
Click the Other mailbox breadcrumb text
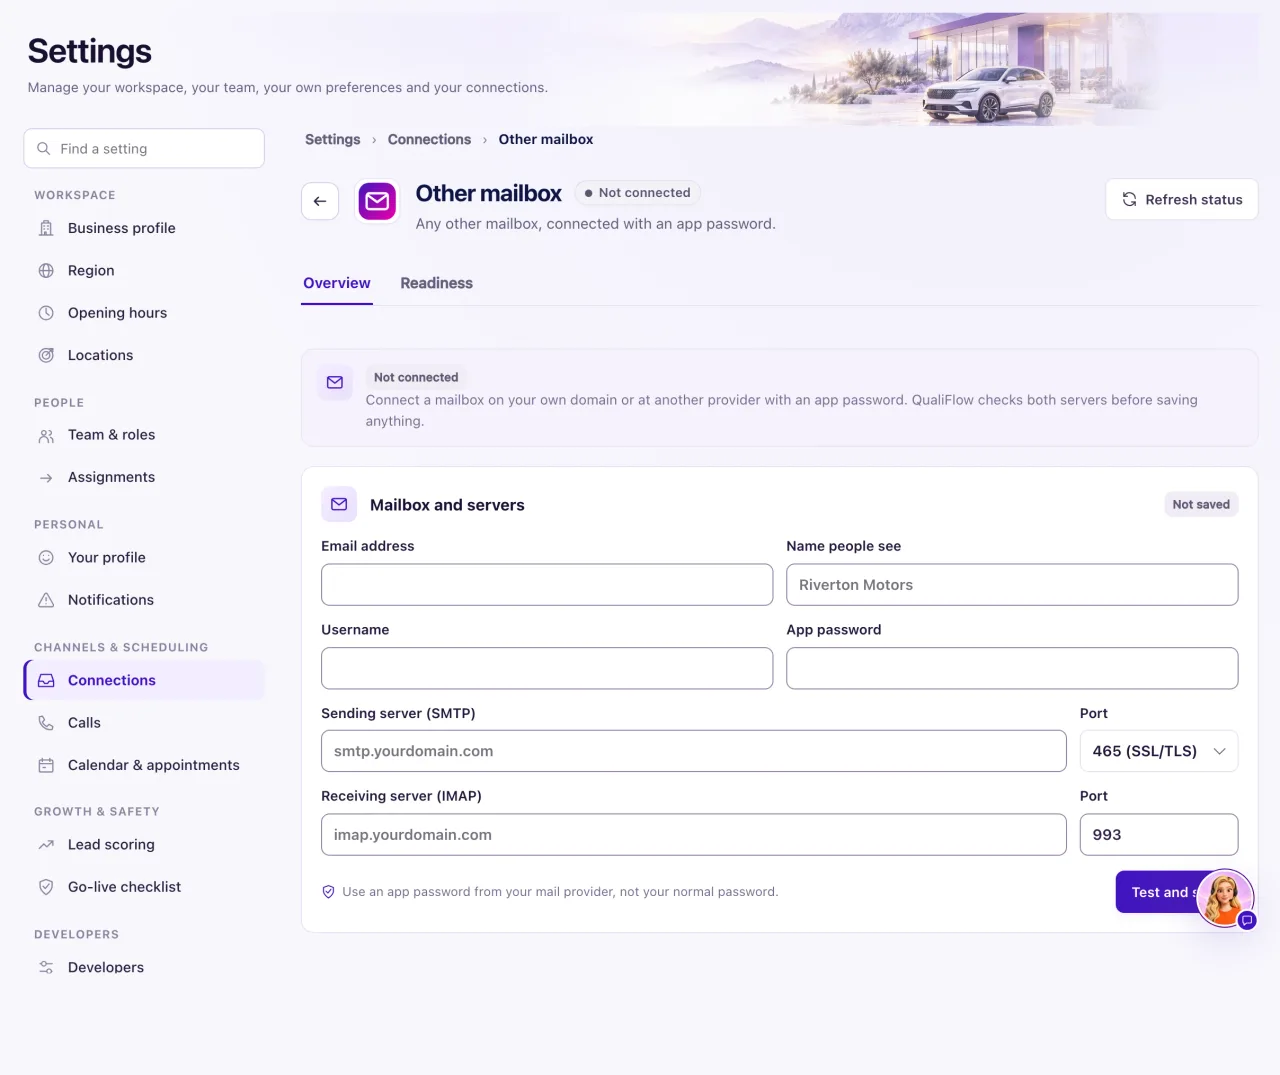(546, 140)
